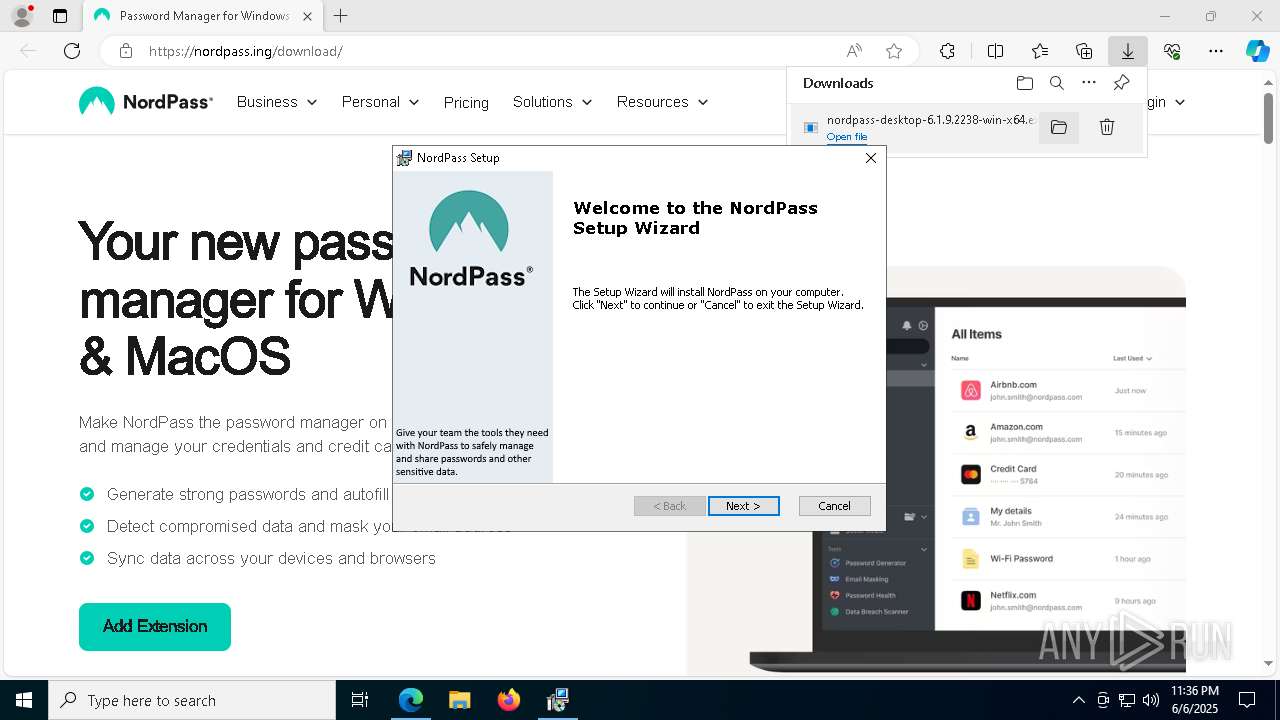Image resolution: width=1280 pixels, height=720 pixels.
Task: Open more options in Downloads panel
Action: click(1089, 83)
